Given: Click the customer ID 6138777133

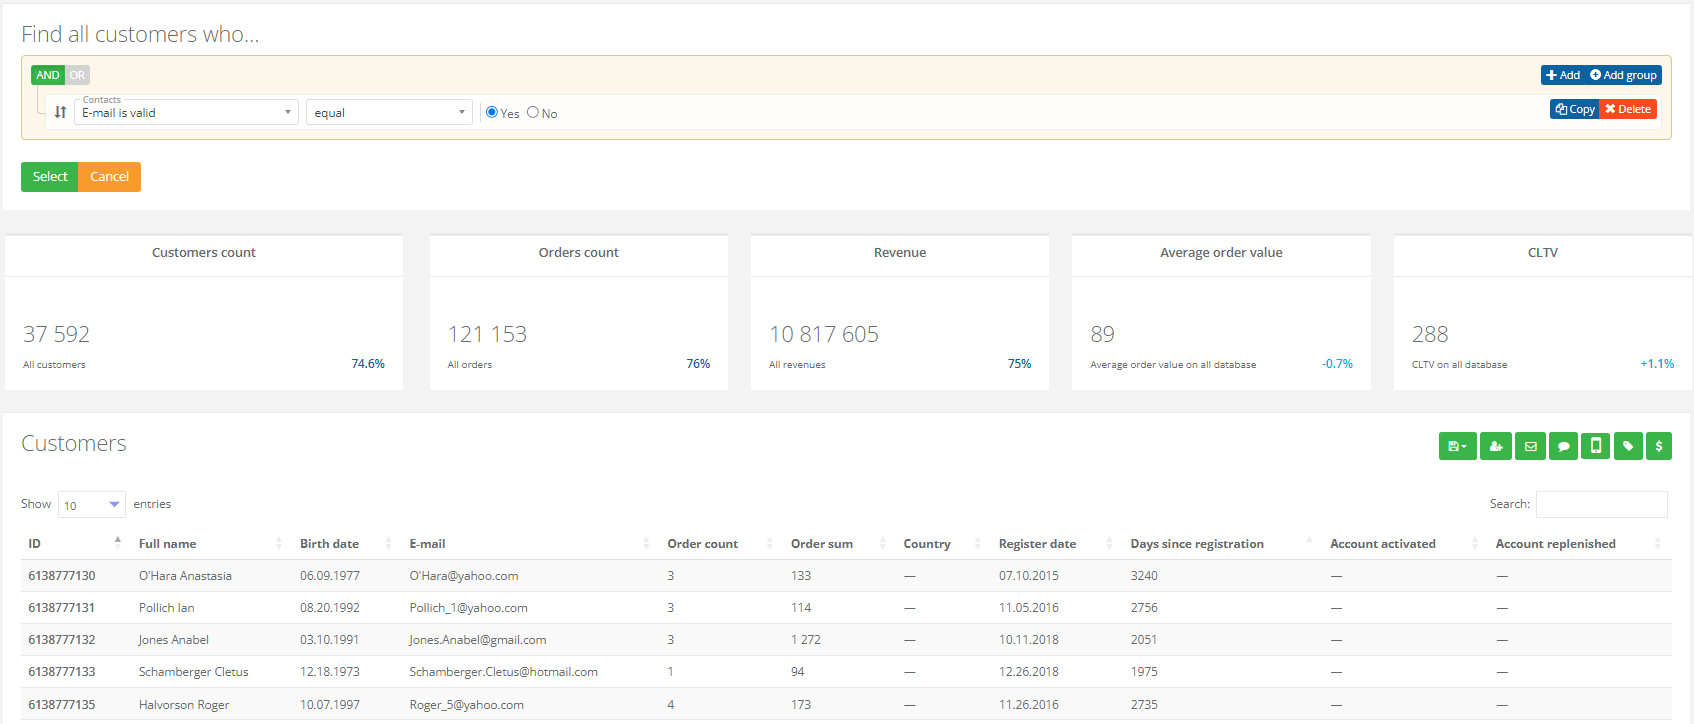Looking at the screenshot, I should [x=62, y=672].
